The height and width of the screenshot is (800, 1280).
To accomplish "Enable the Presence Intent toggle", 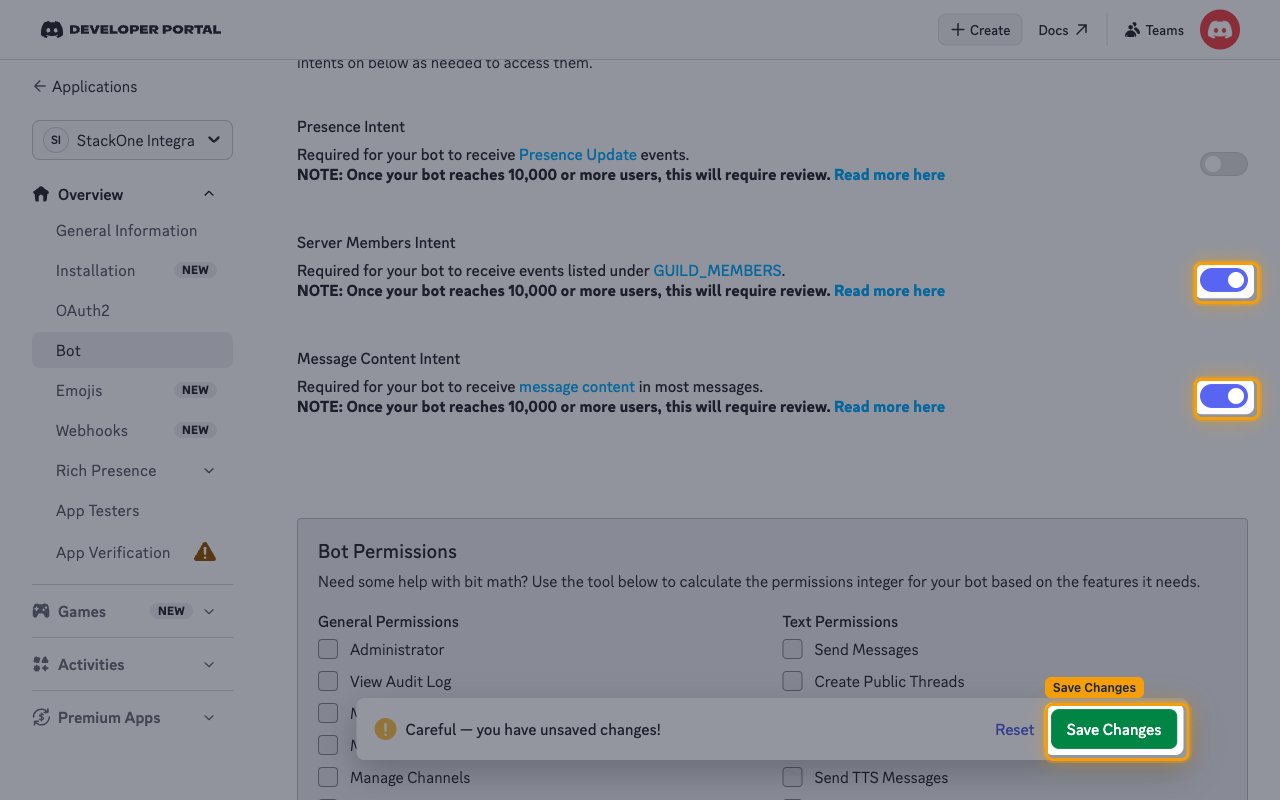I will click(1224, 164).
